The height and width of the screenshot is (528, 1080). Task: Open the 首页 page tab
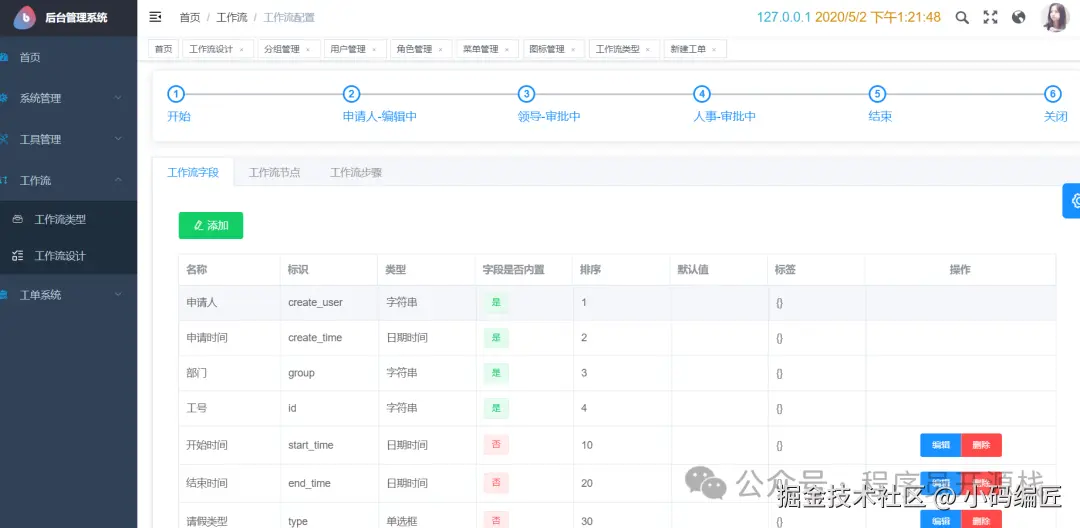163,50
